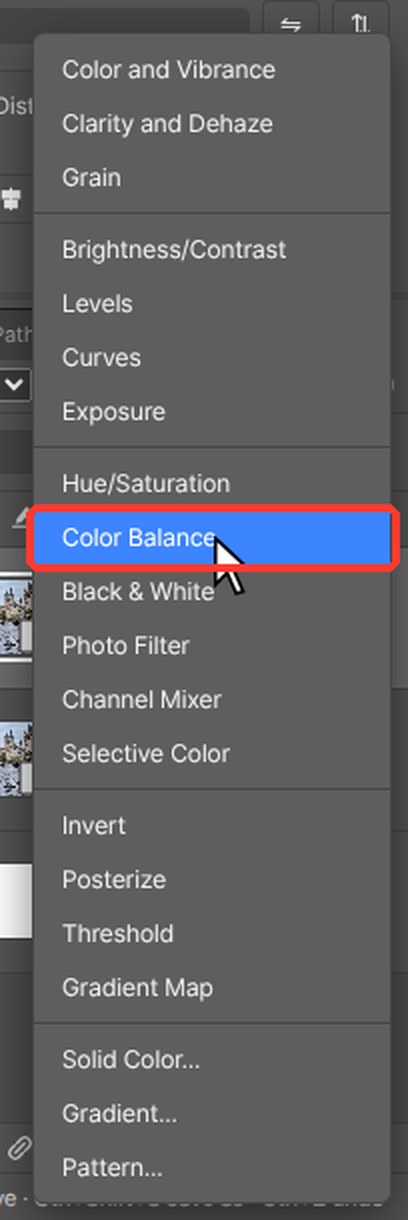
Task: Add a Threshold adjustment
Action: point(212,934)
